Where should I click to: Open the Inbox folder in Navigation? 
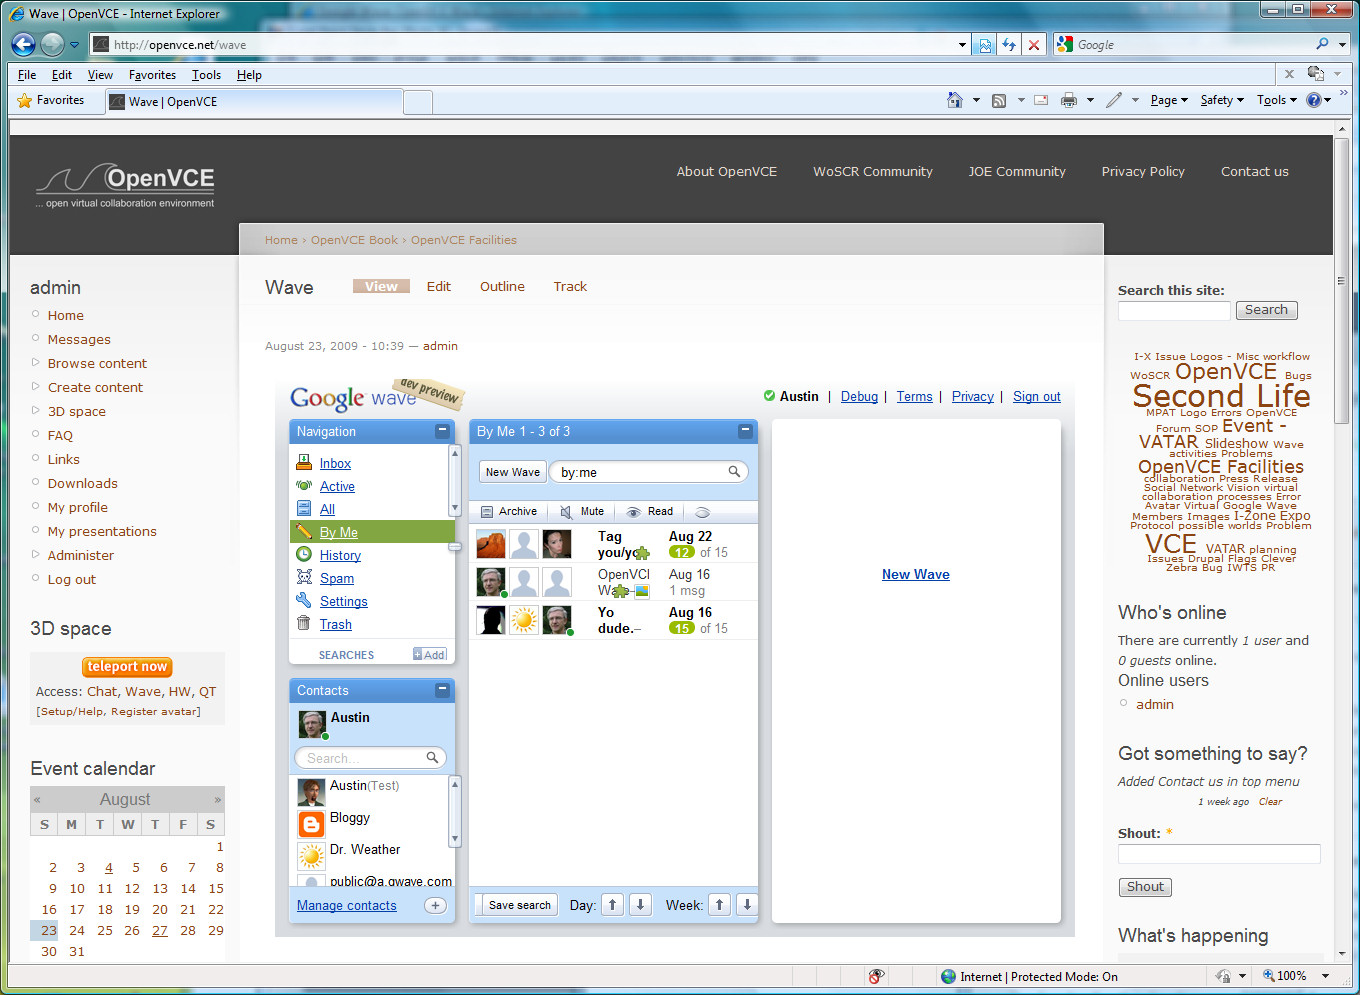[335, 463]
